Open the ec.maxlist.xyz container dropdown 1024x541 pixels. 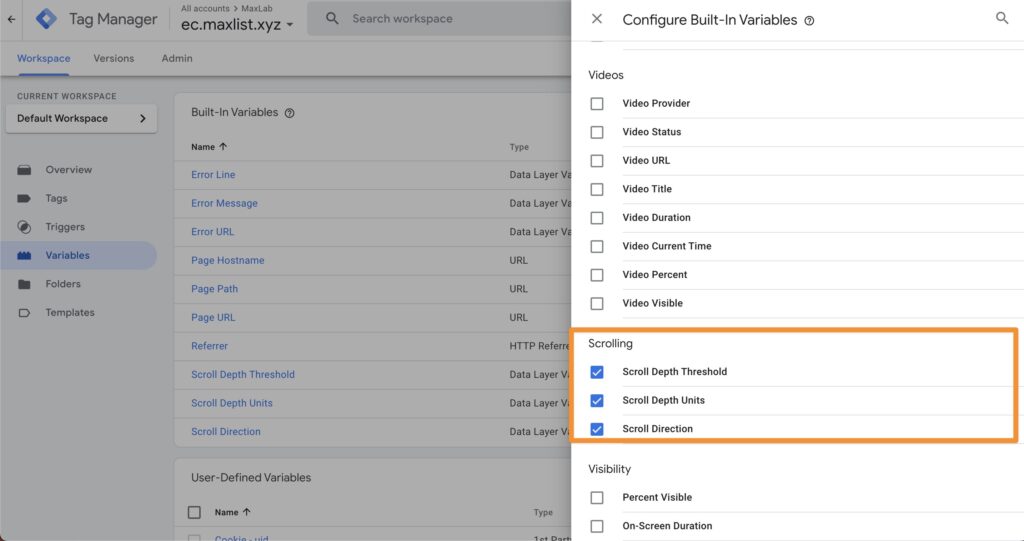[x=237, y=25]
